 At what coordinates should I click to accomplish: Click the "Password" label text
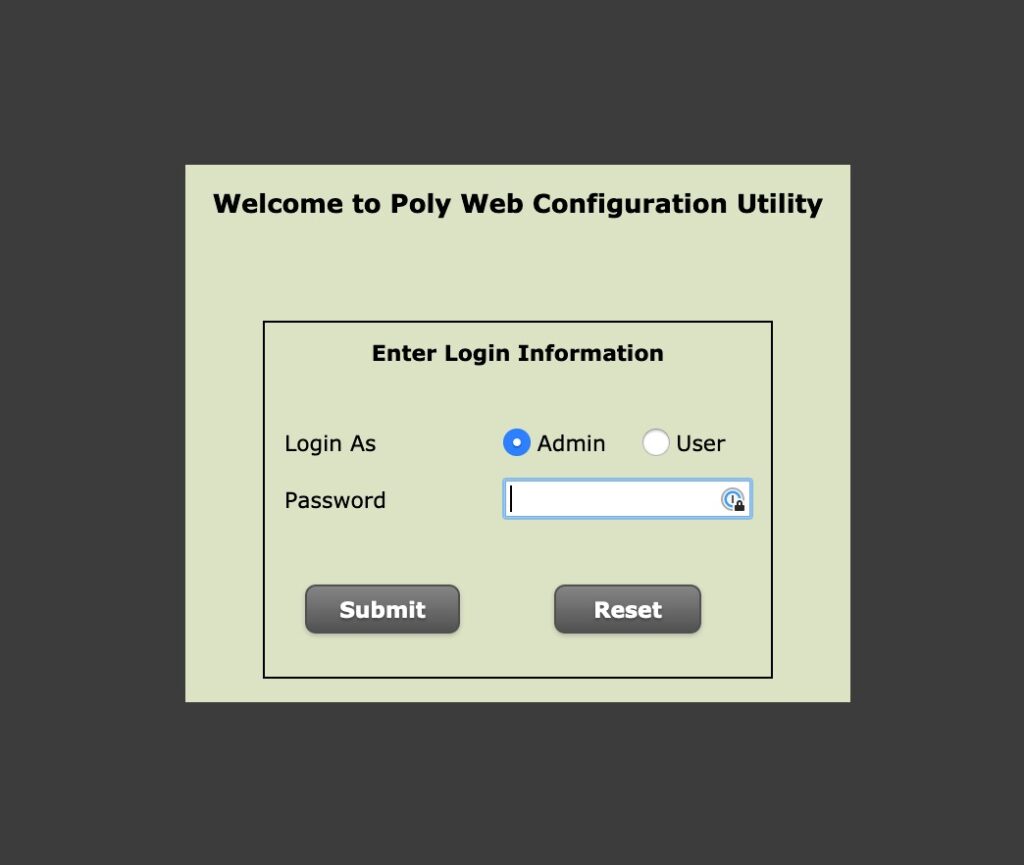click(335, 500)
